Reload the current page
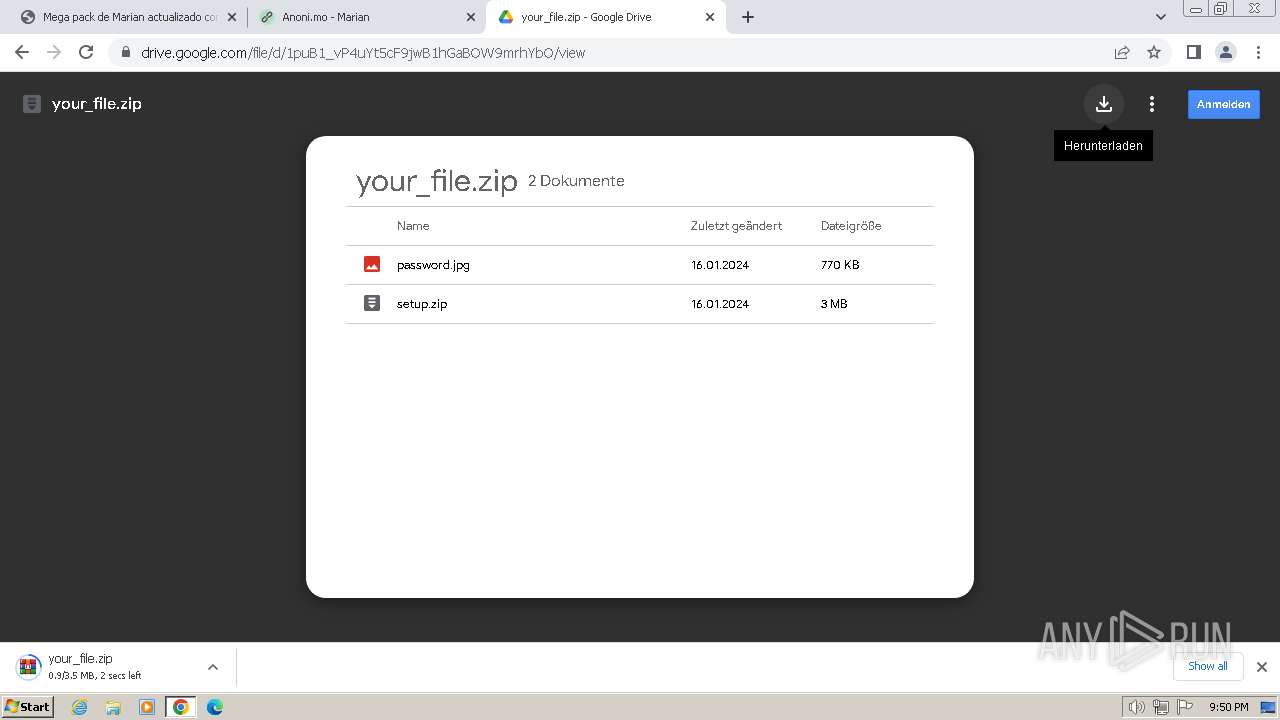The image size is (1280, 720). 86,52
